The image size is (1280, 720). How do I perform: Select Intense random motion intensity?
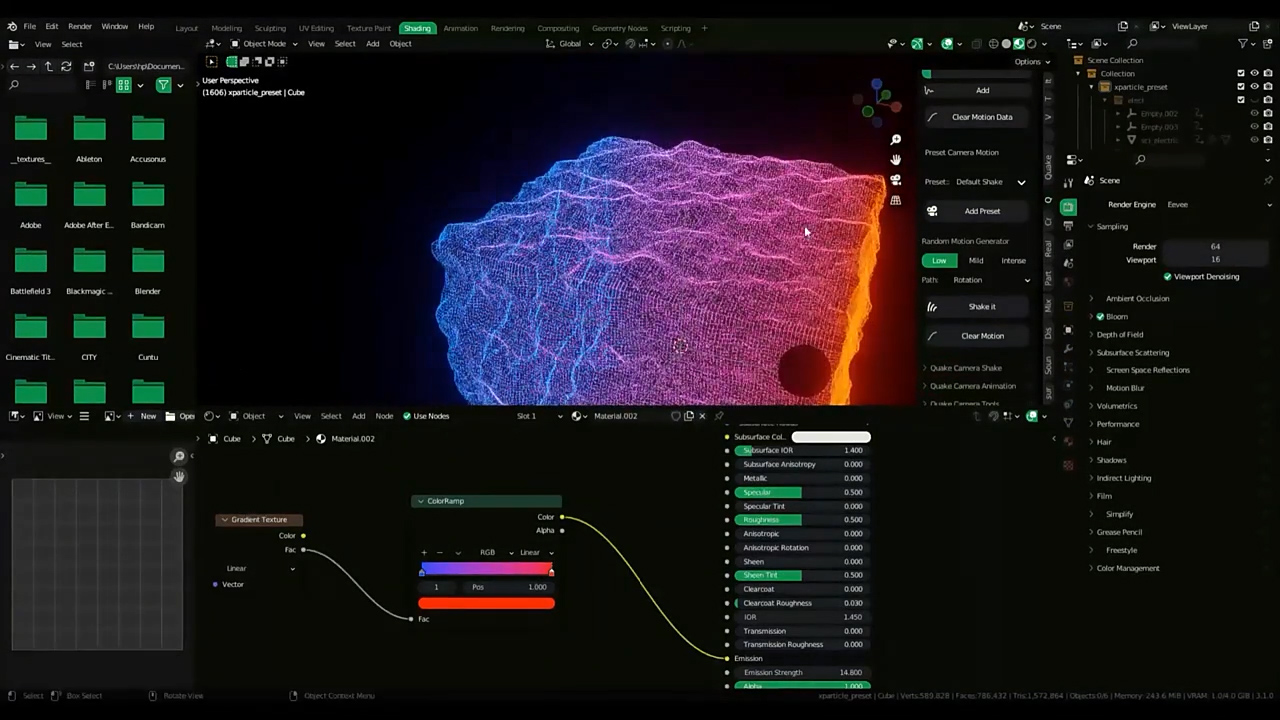(x=1013, y=261)
